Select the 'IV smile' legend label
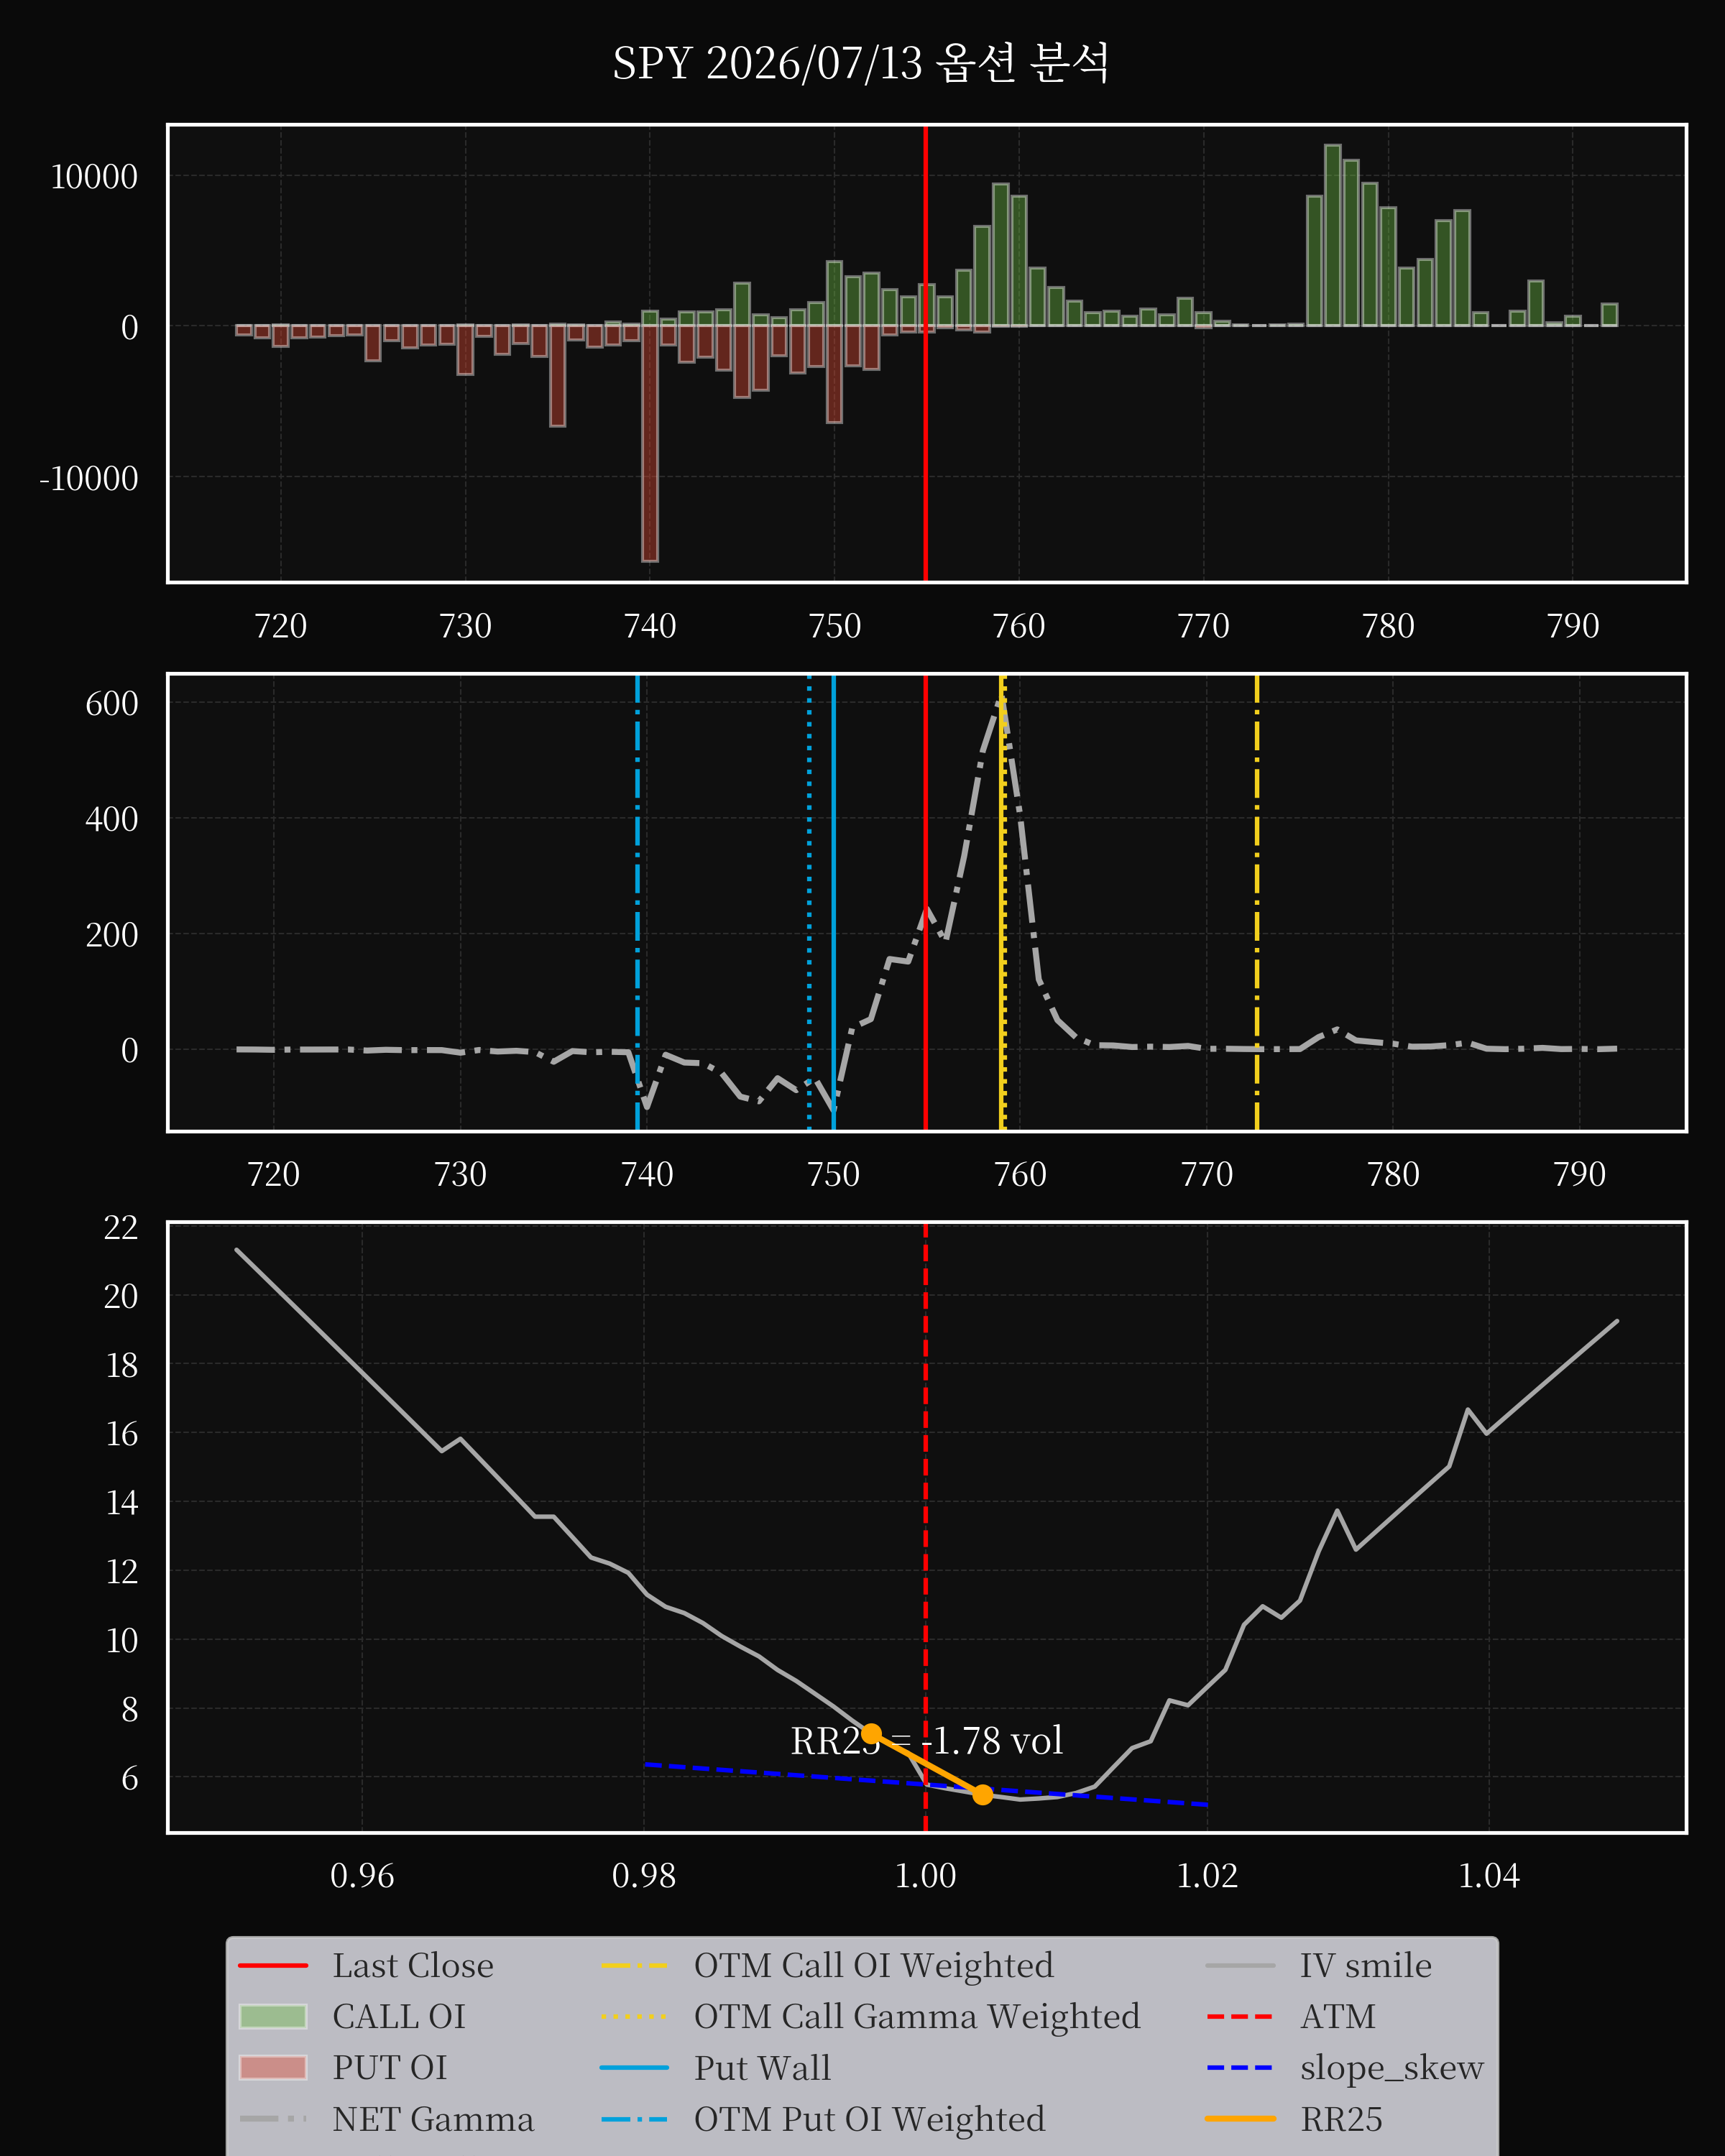 1366,1966
